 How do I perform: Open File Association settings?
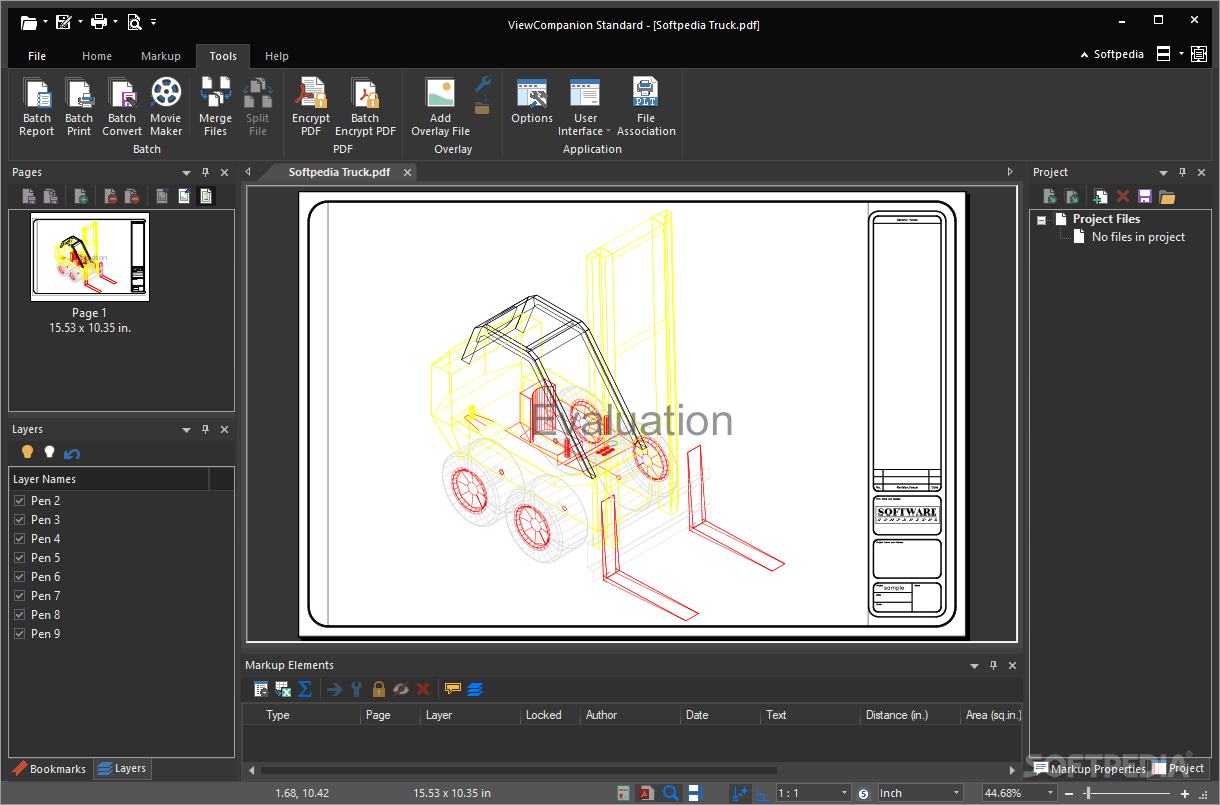(646, 108)
